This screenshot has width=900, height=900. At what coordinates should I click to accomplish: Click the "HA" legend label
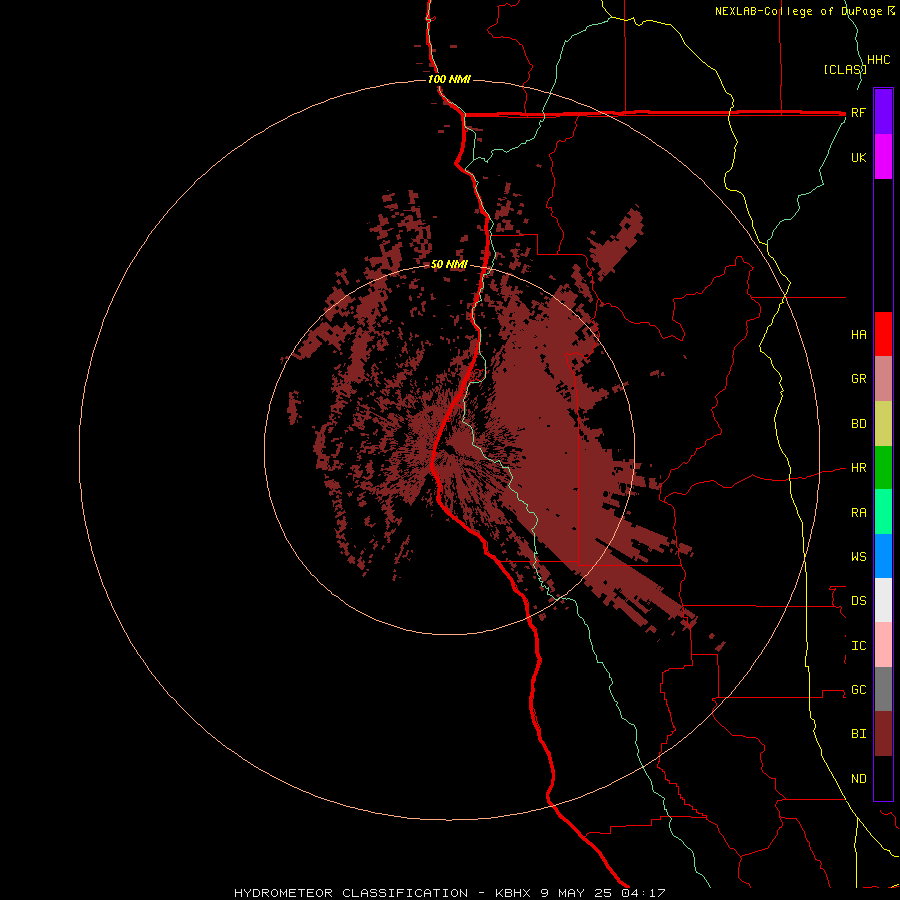click(x=859, y=334)
